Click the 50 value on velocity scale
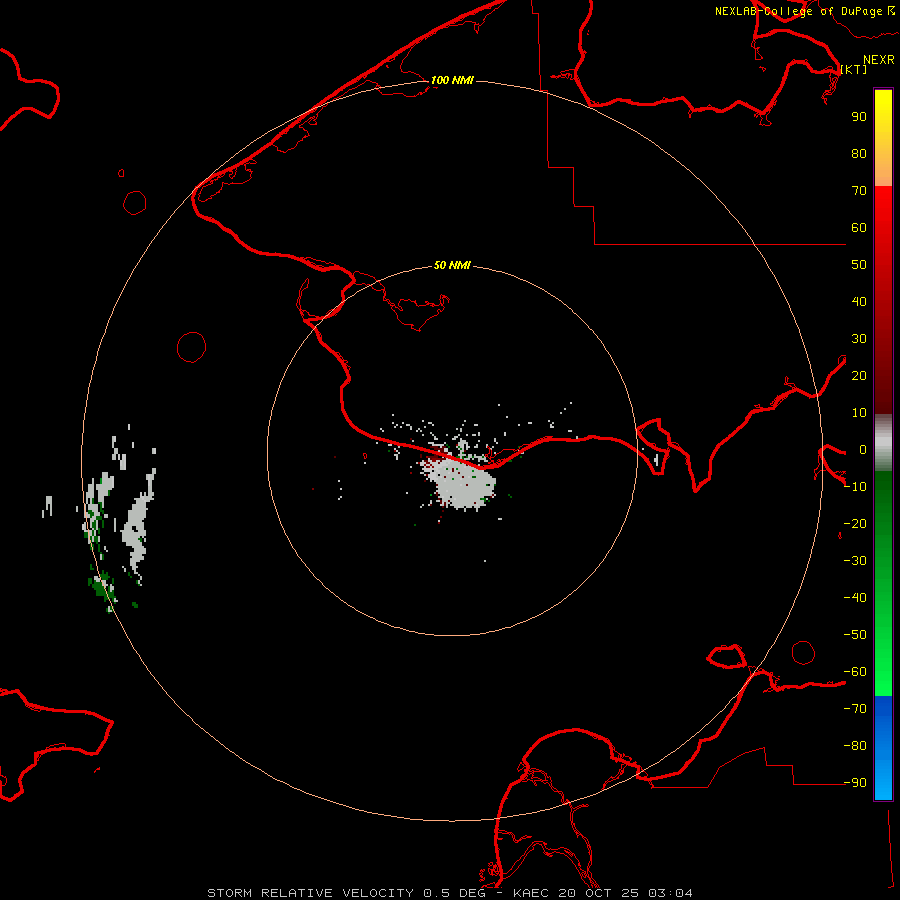The image size is (900, 900). (x=859, y=265)
